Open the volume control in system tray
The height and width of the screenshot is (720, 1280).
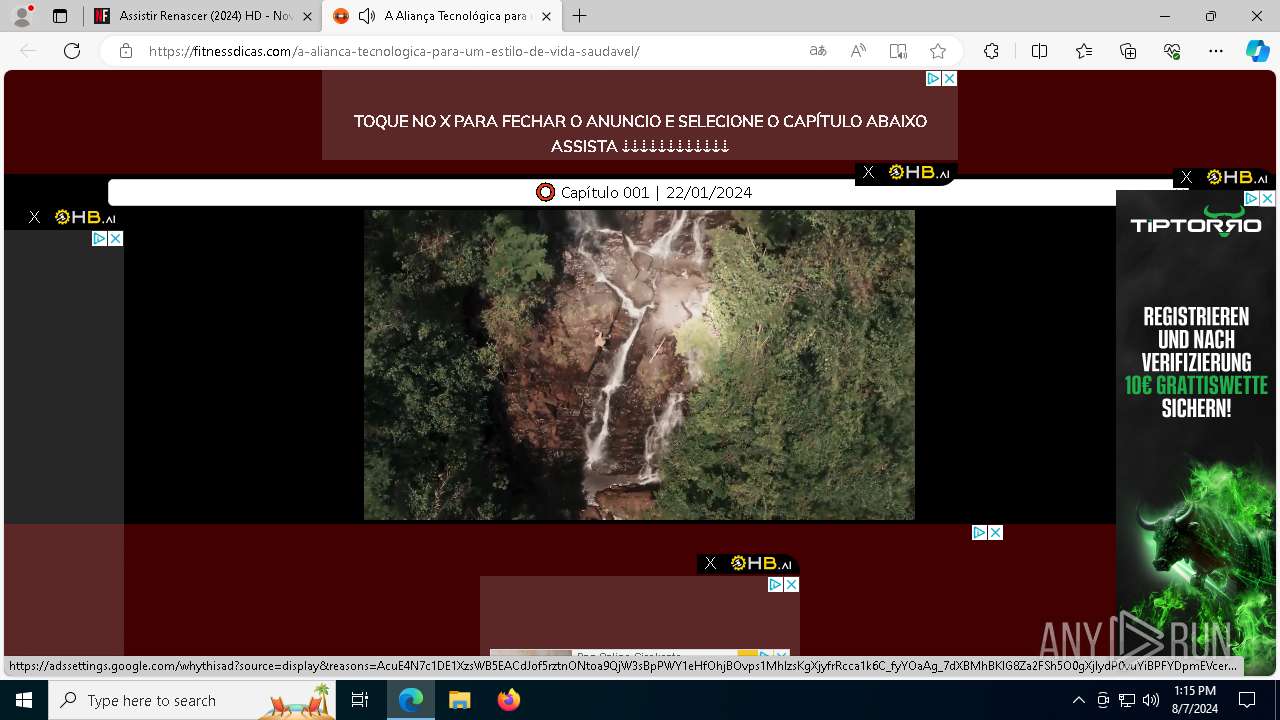click(1150, 700)
